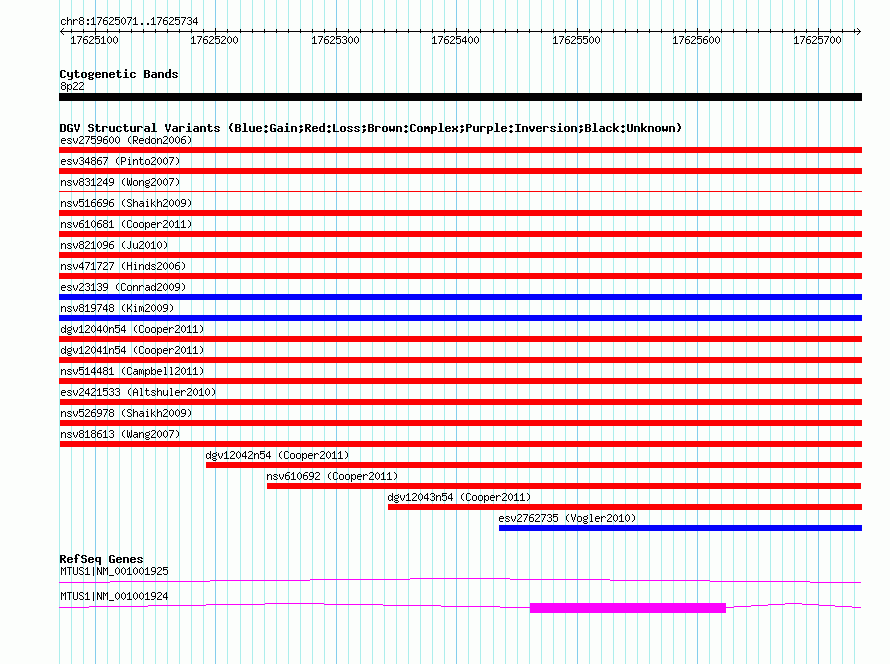890x664 pixels.
Task: Click the magenta exon block of NM_001001924
Action: [x=628, y=608]
